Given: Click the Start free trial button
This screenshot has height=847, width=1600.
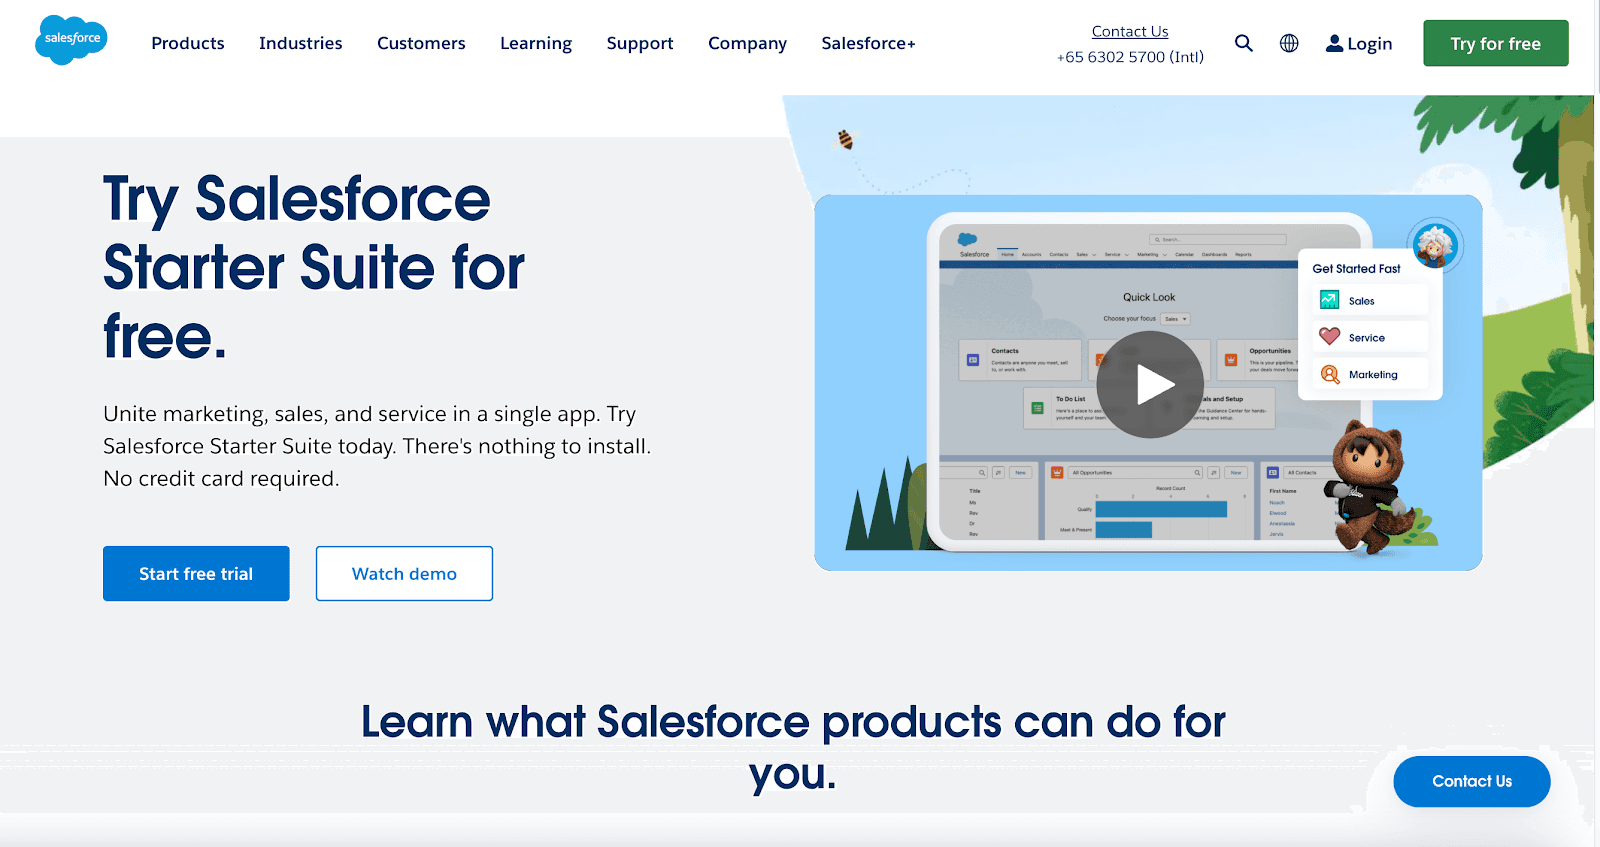Looking at the screenshot, I should pyautogui.click(x=196, y=573).
